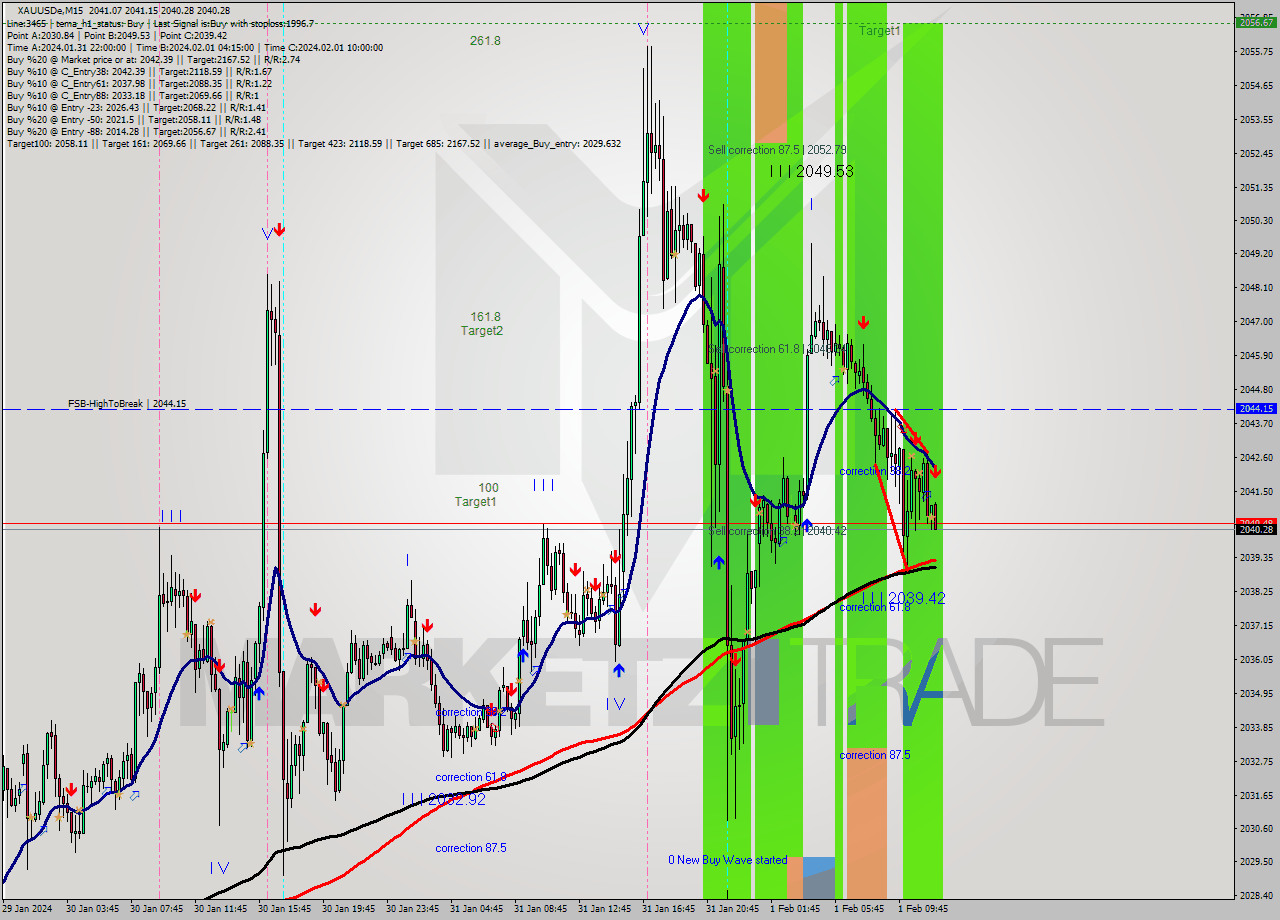Click the highlighted 2056.67 price axis marker
This screenshot has width=1280, height=920.
pos(1256,22)
